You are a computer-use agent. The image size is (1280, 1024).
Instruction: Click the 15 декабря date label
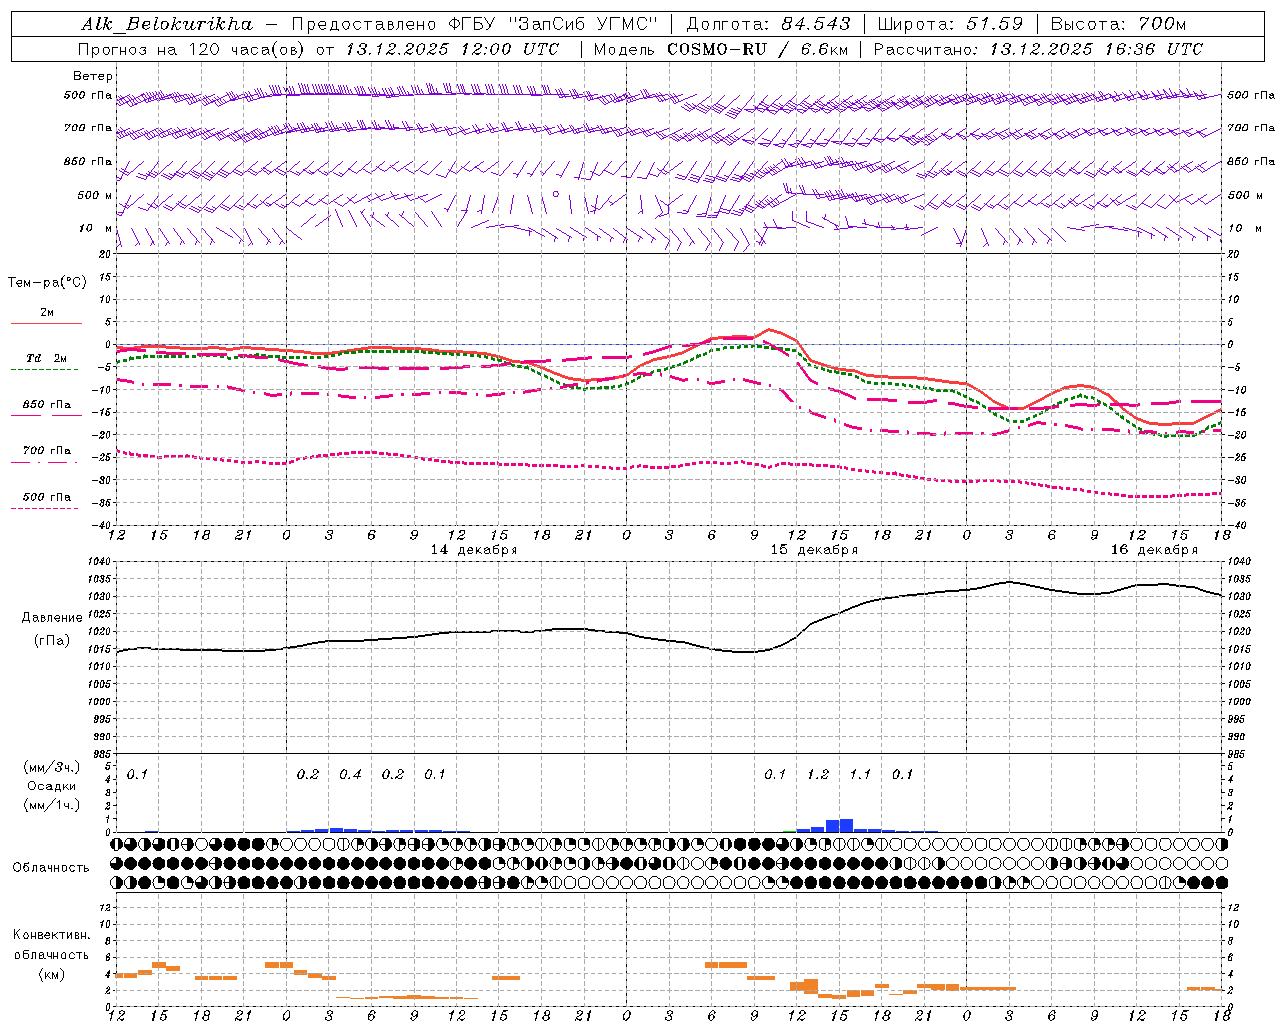click(x=814, y=550)
